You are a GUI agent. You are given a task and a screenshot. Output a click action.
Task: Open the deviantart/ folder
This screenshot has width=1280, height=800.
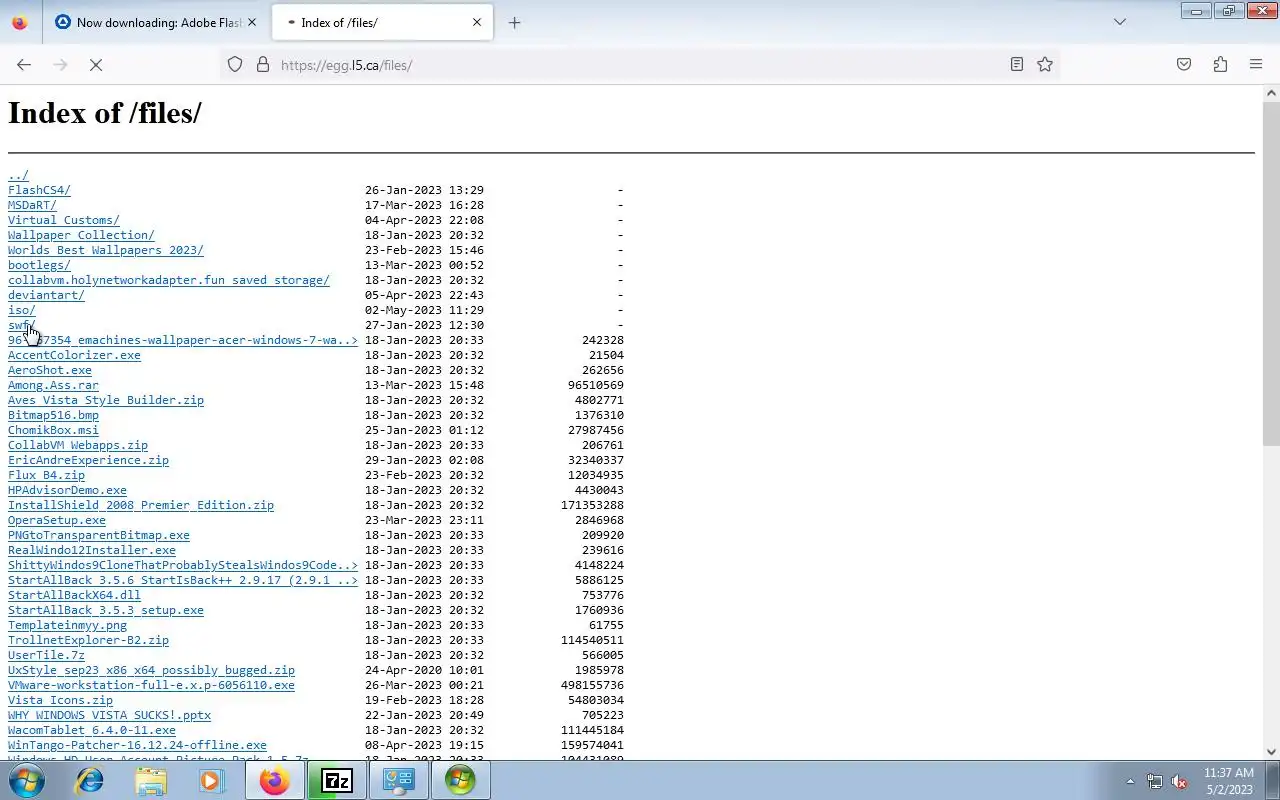[x=46, y=295]
